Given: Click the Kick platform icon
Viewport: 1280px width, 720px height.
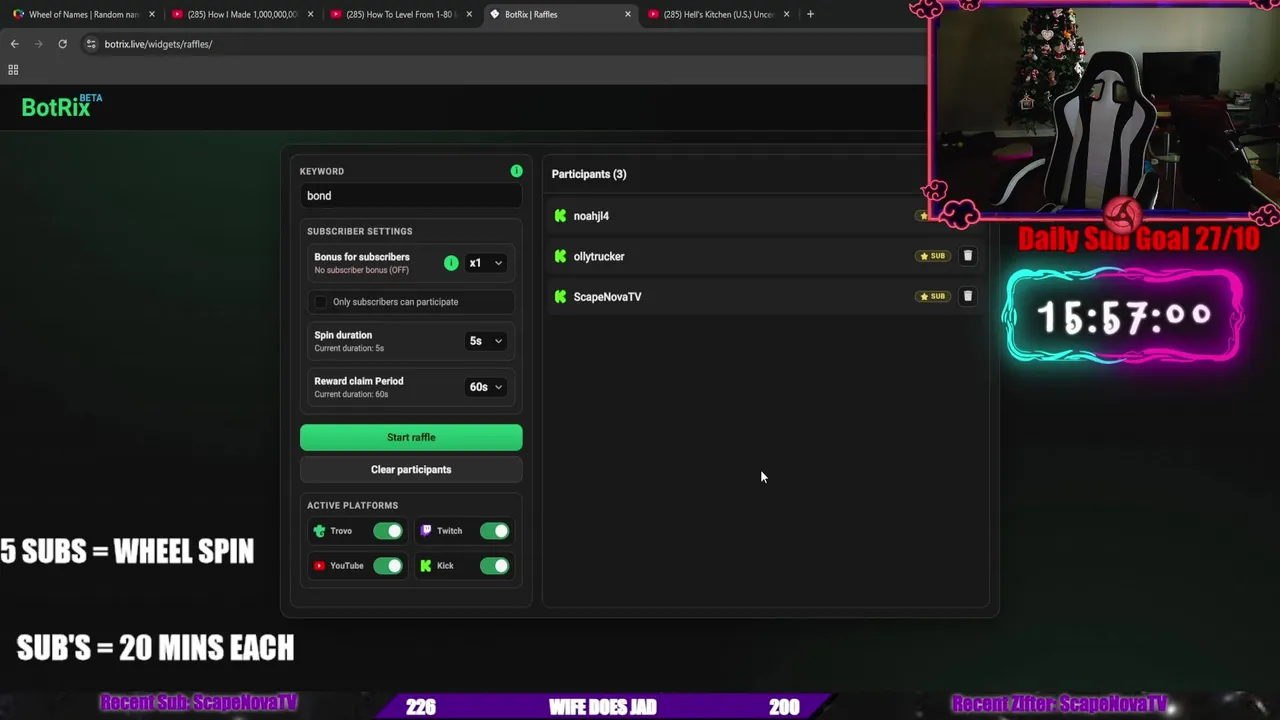Looking at the screenshot, I should (426, 566).
